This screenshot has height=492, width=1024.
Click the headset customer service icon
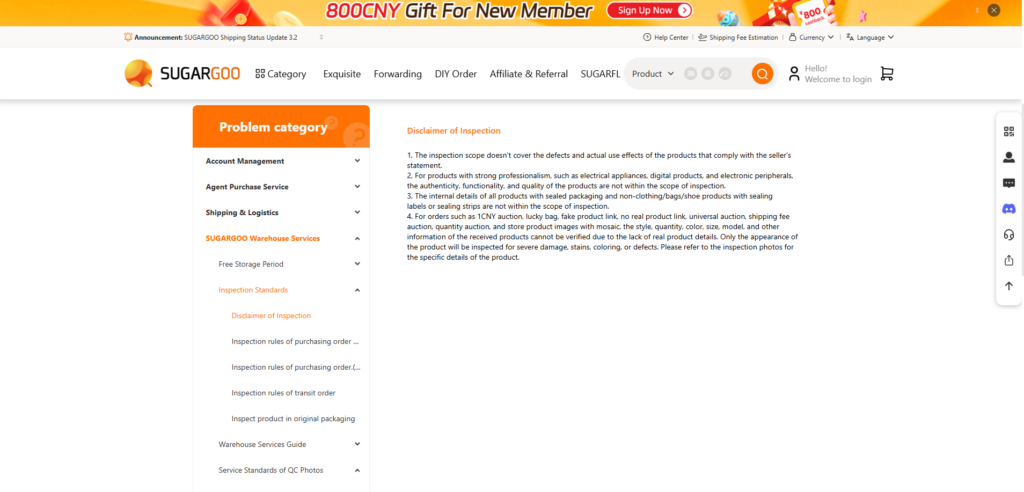[1008, 235]
